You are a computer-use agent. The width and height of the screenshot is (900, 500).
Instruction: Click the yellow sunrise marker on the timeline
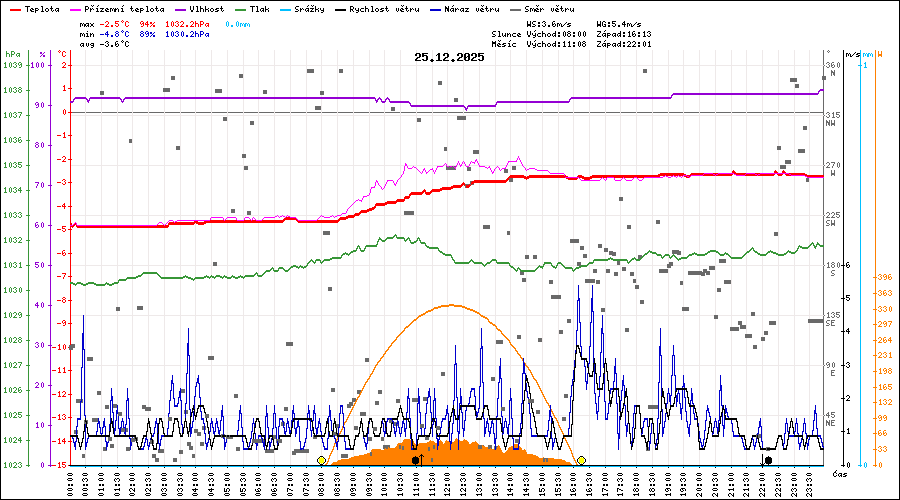tap(321, 460)
